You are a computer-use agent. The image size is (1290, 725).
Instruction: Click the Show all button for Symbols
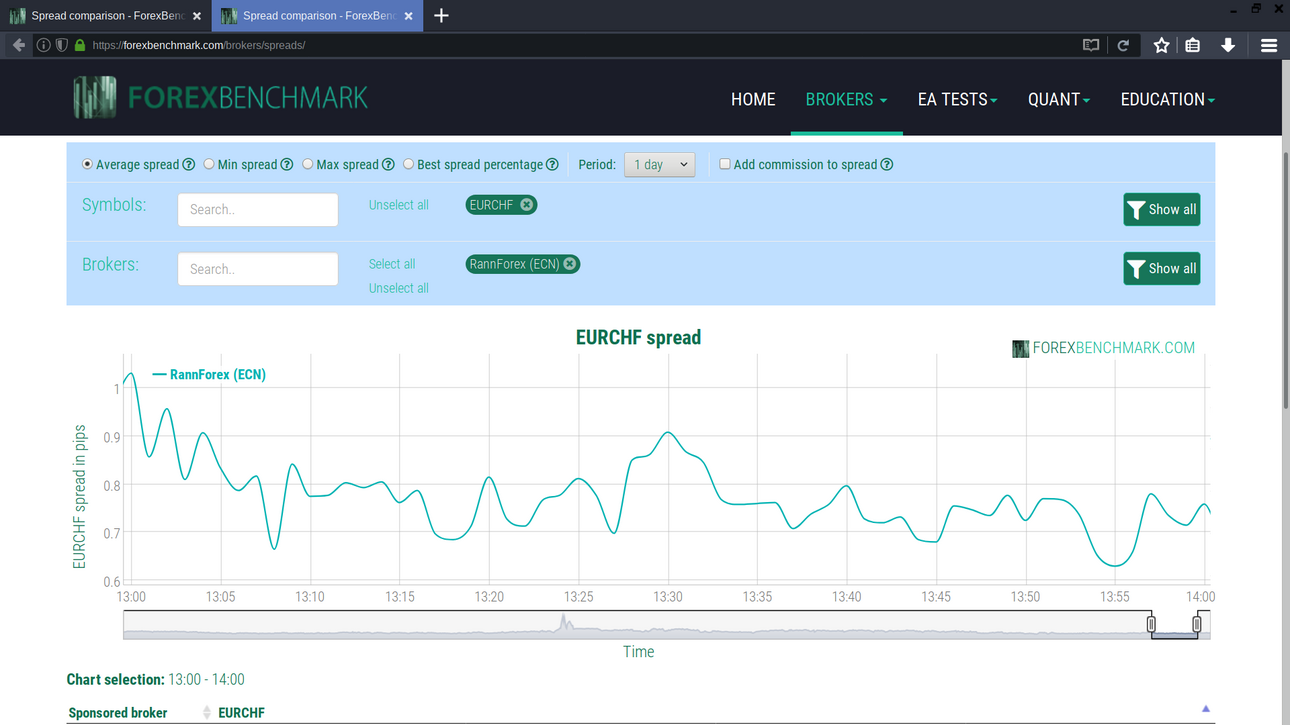point(1161,210)
